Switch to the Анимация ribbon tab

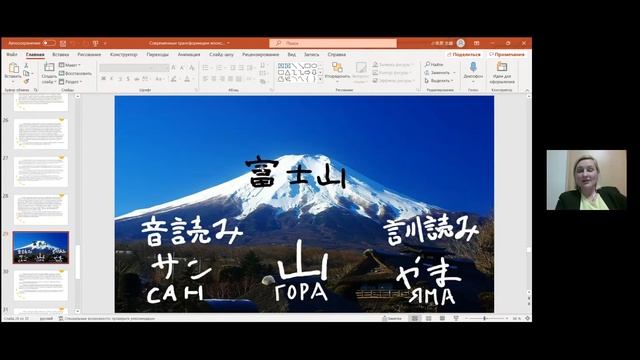[189, 54]
